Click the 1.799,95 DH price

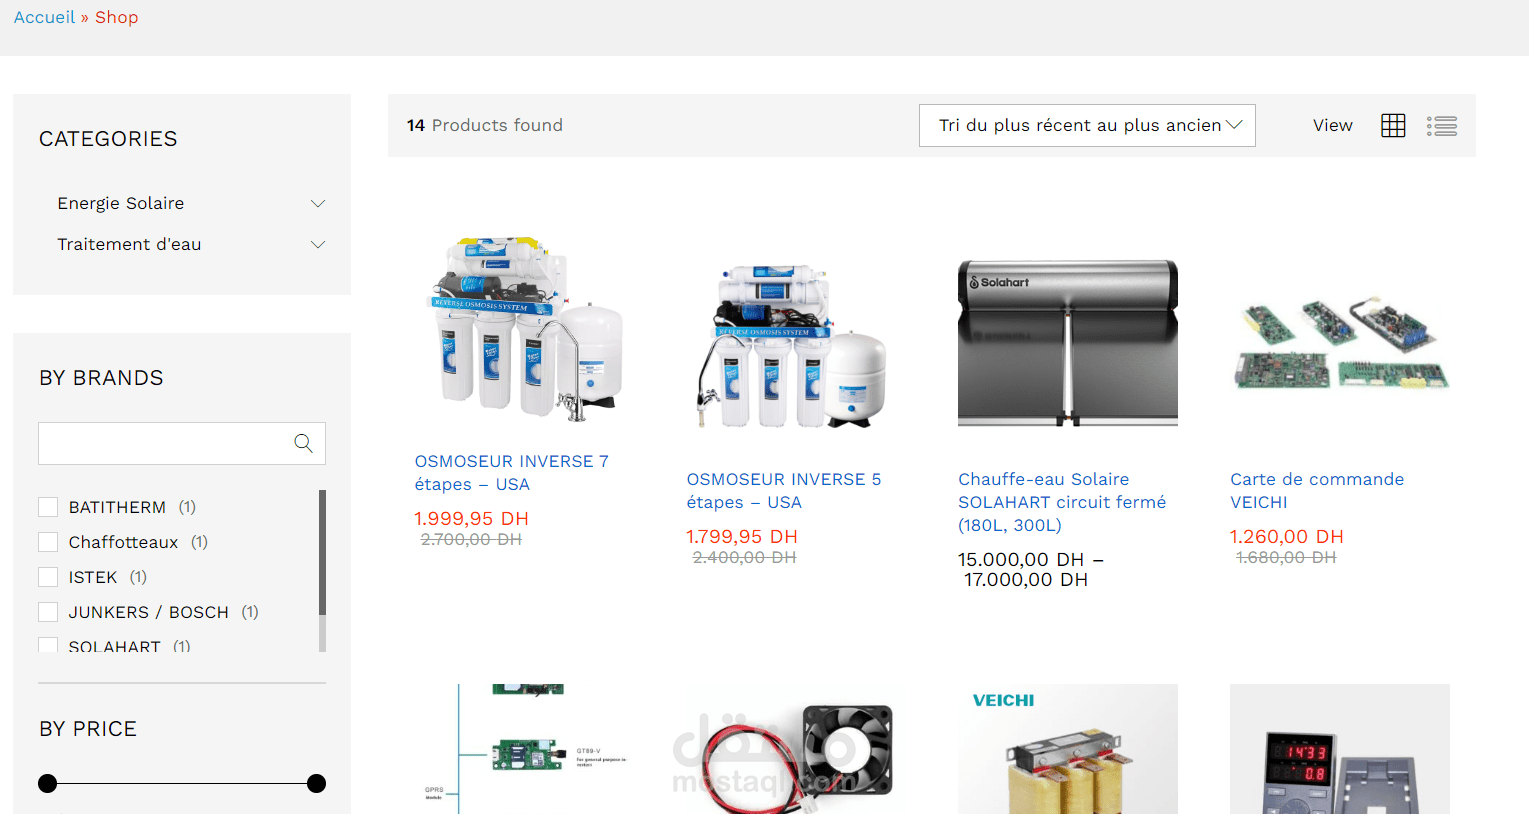(x=741, y=536)
